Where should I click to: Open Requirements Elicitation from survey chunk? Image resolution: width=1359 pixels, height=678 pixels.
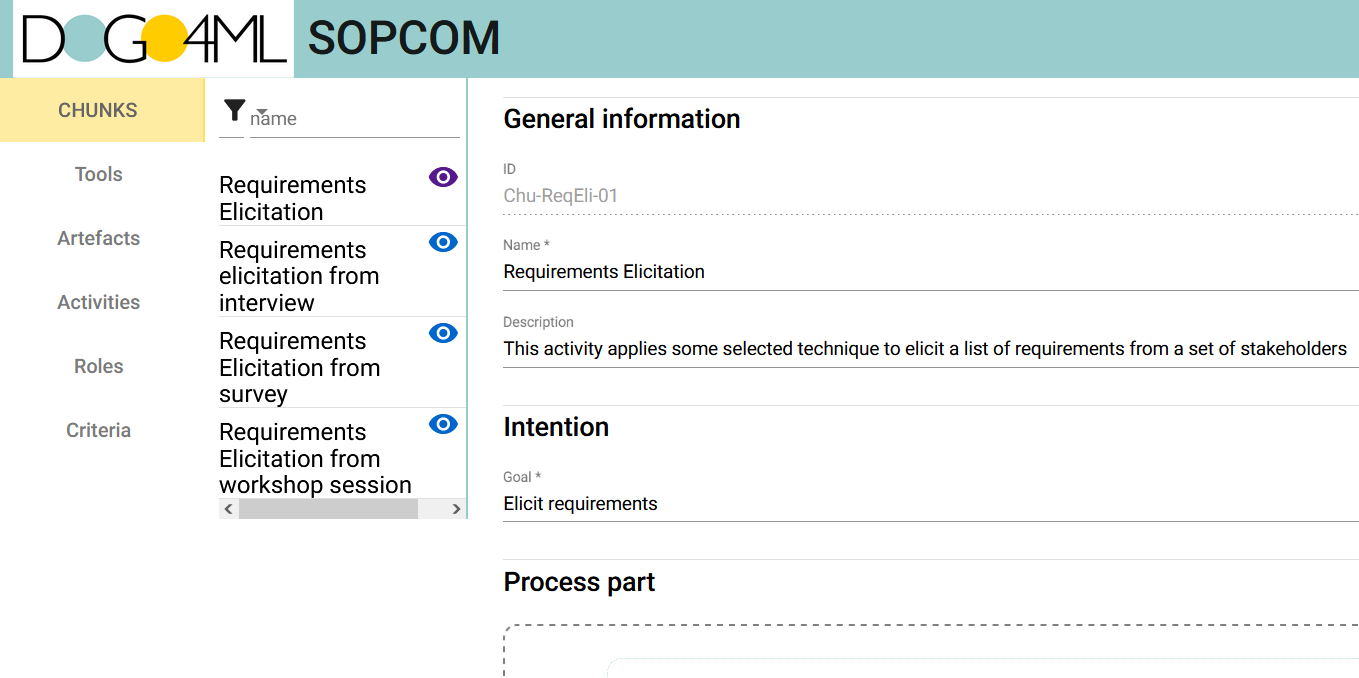point(299,367)
